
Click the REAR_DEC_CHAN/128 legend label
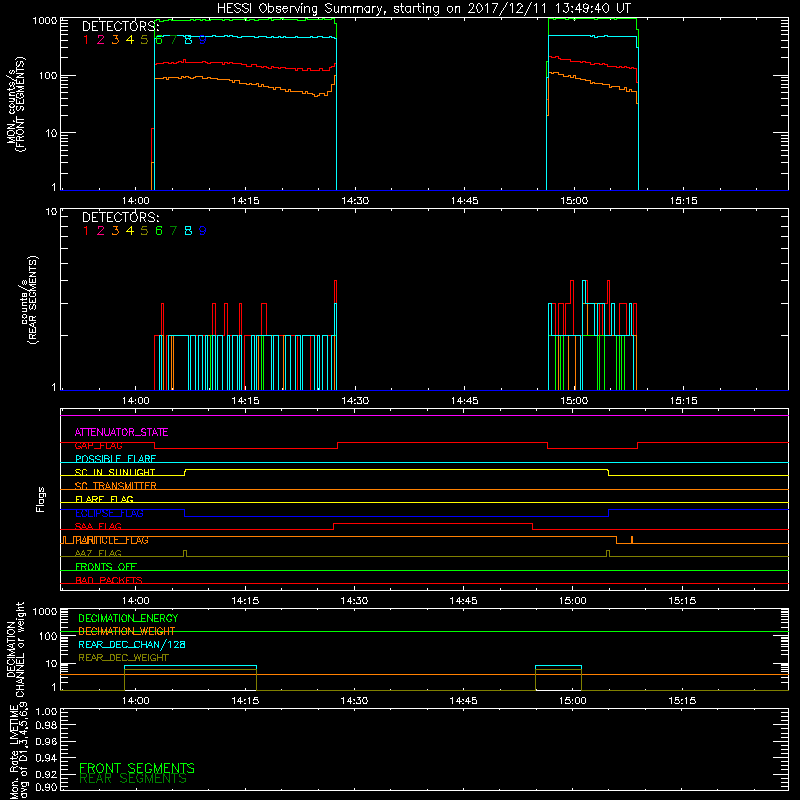coord(132,644)
